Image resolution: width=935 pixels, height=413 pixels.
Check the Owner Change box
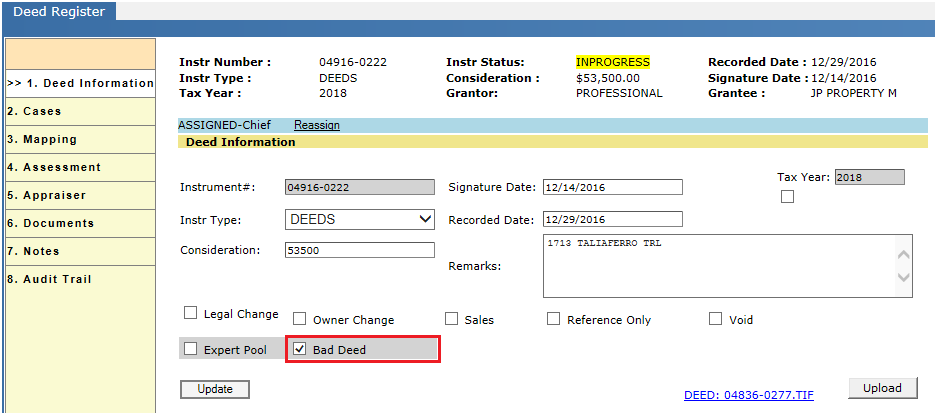tap(299, 319)
